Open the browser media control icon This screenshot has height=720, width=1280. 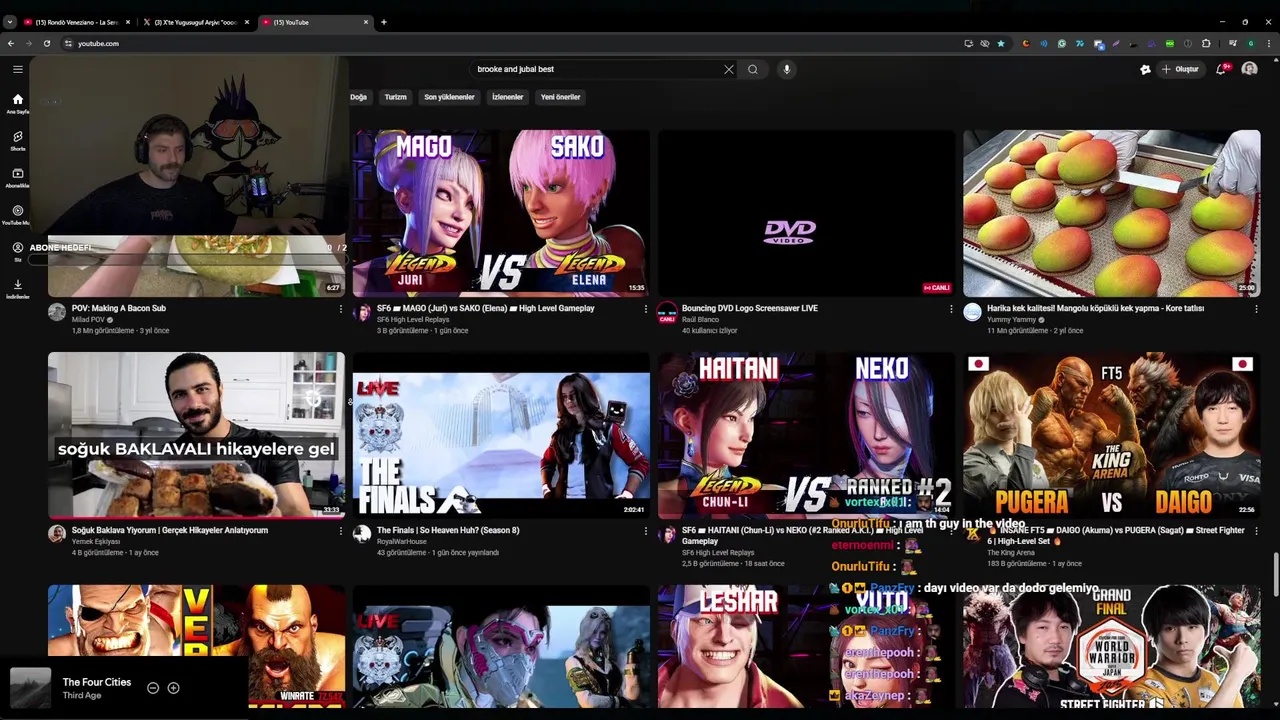click(x=1233, y=43)
